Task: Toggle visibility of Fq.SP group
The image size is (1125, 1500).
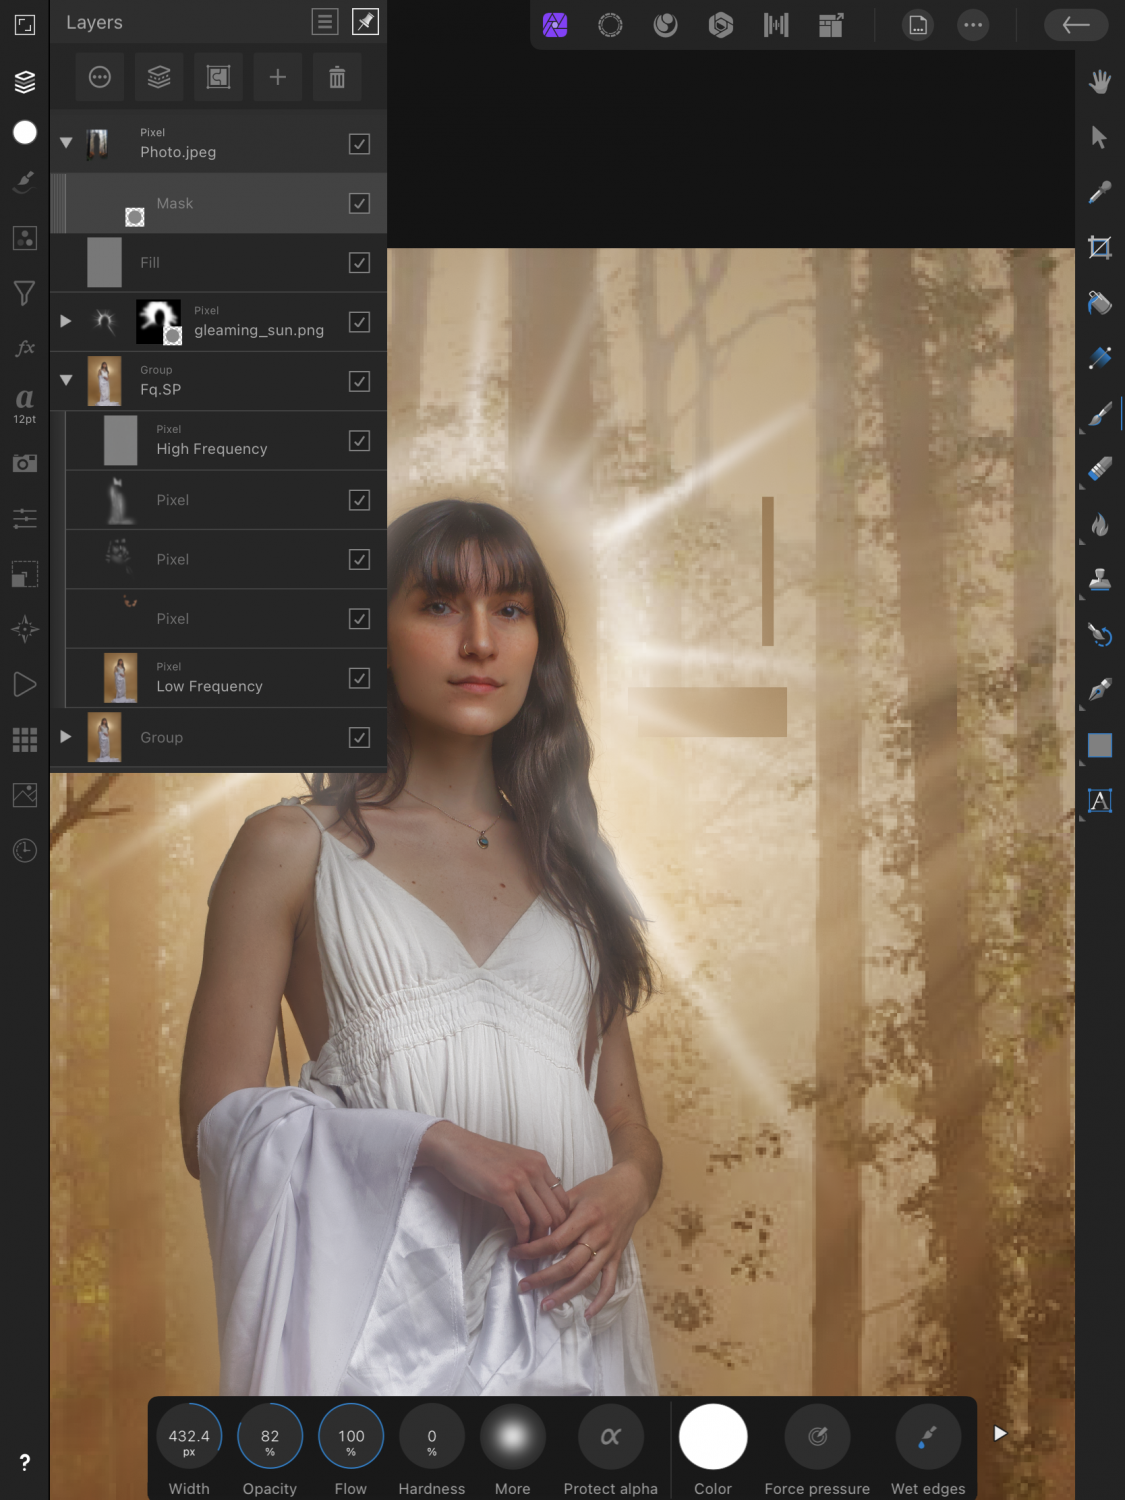Action: 360,381
